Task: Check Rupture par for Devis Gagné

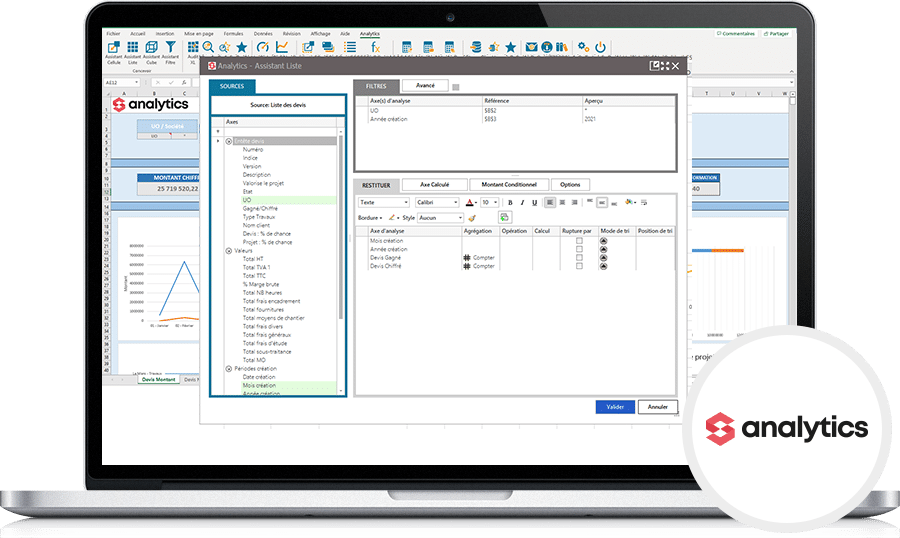Action: click(x=579, y=258)
